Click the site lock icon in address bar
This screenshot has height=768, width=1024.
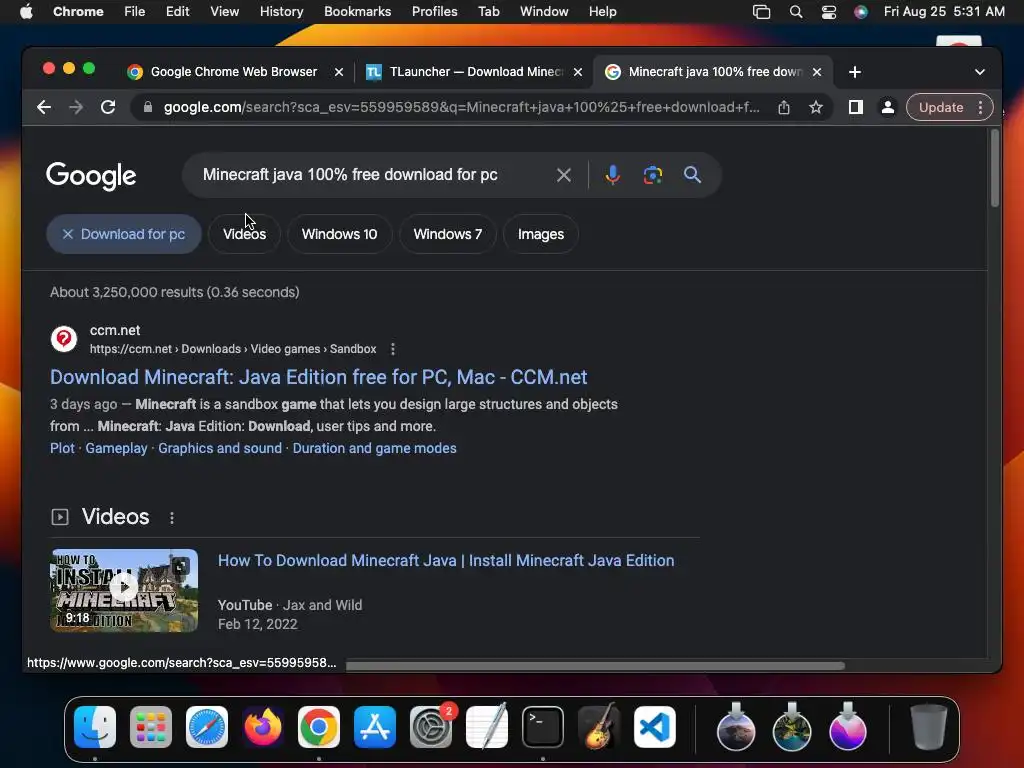click(148, 107)
